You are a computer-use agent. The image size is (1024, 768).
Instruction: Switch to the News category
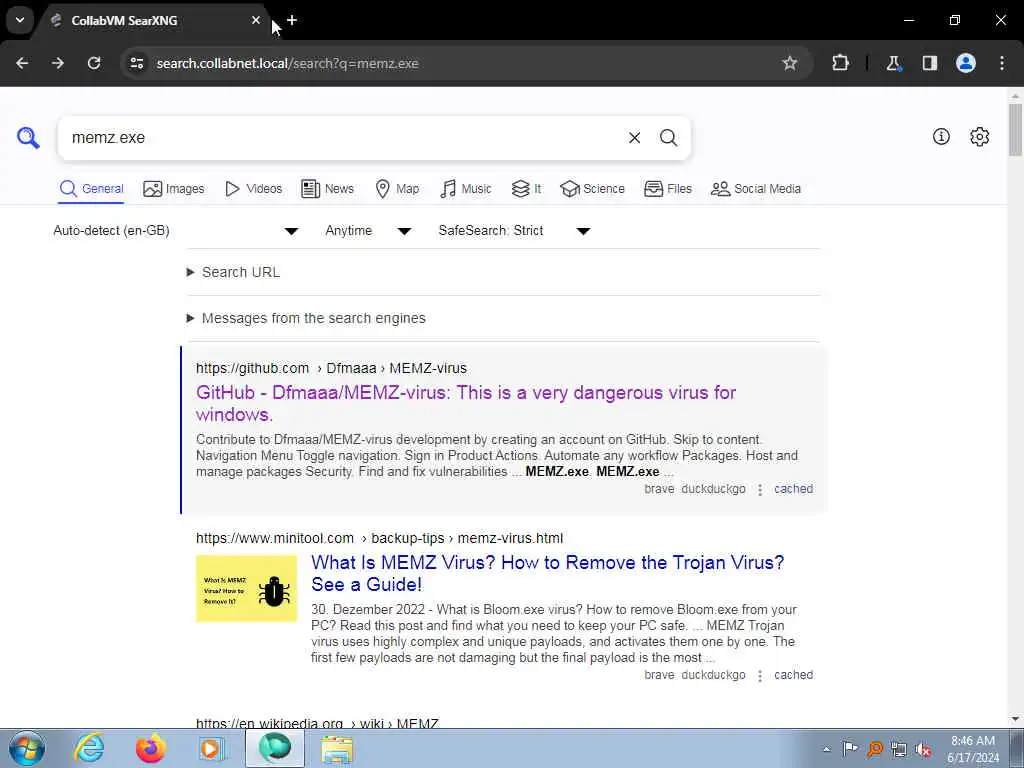pos(327,189)
